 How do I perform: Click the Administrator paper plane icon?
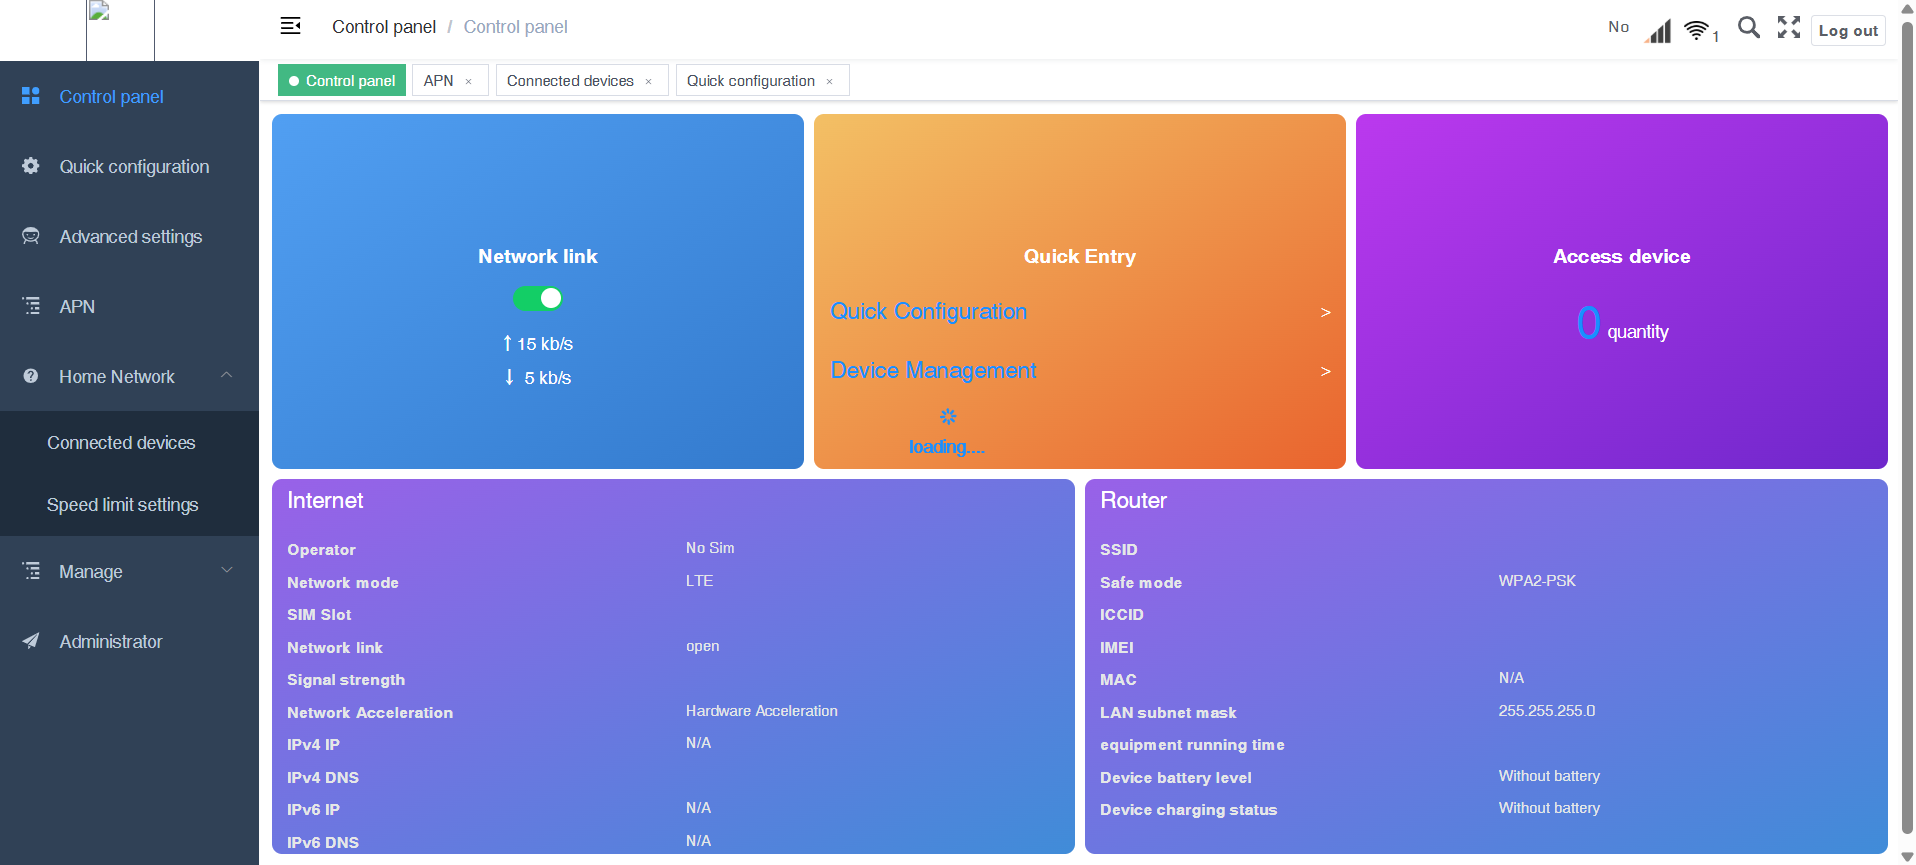tap(31, 641)
